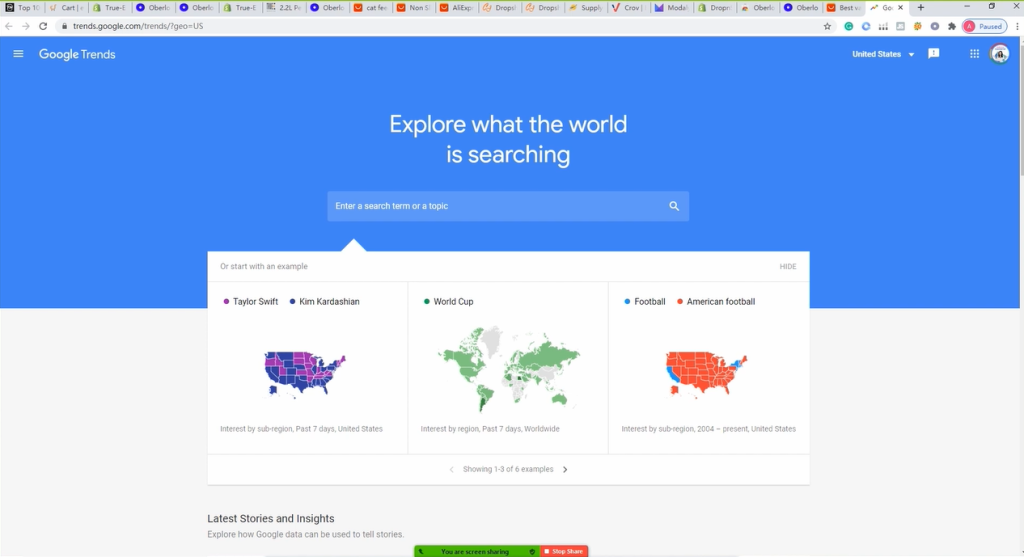The width and height of the screenshot is (1024, 557).
Task: Switch to the Cart tab
Action: pyautogui.click(x=66, y=7)
